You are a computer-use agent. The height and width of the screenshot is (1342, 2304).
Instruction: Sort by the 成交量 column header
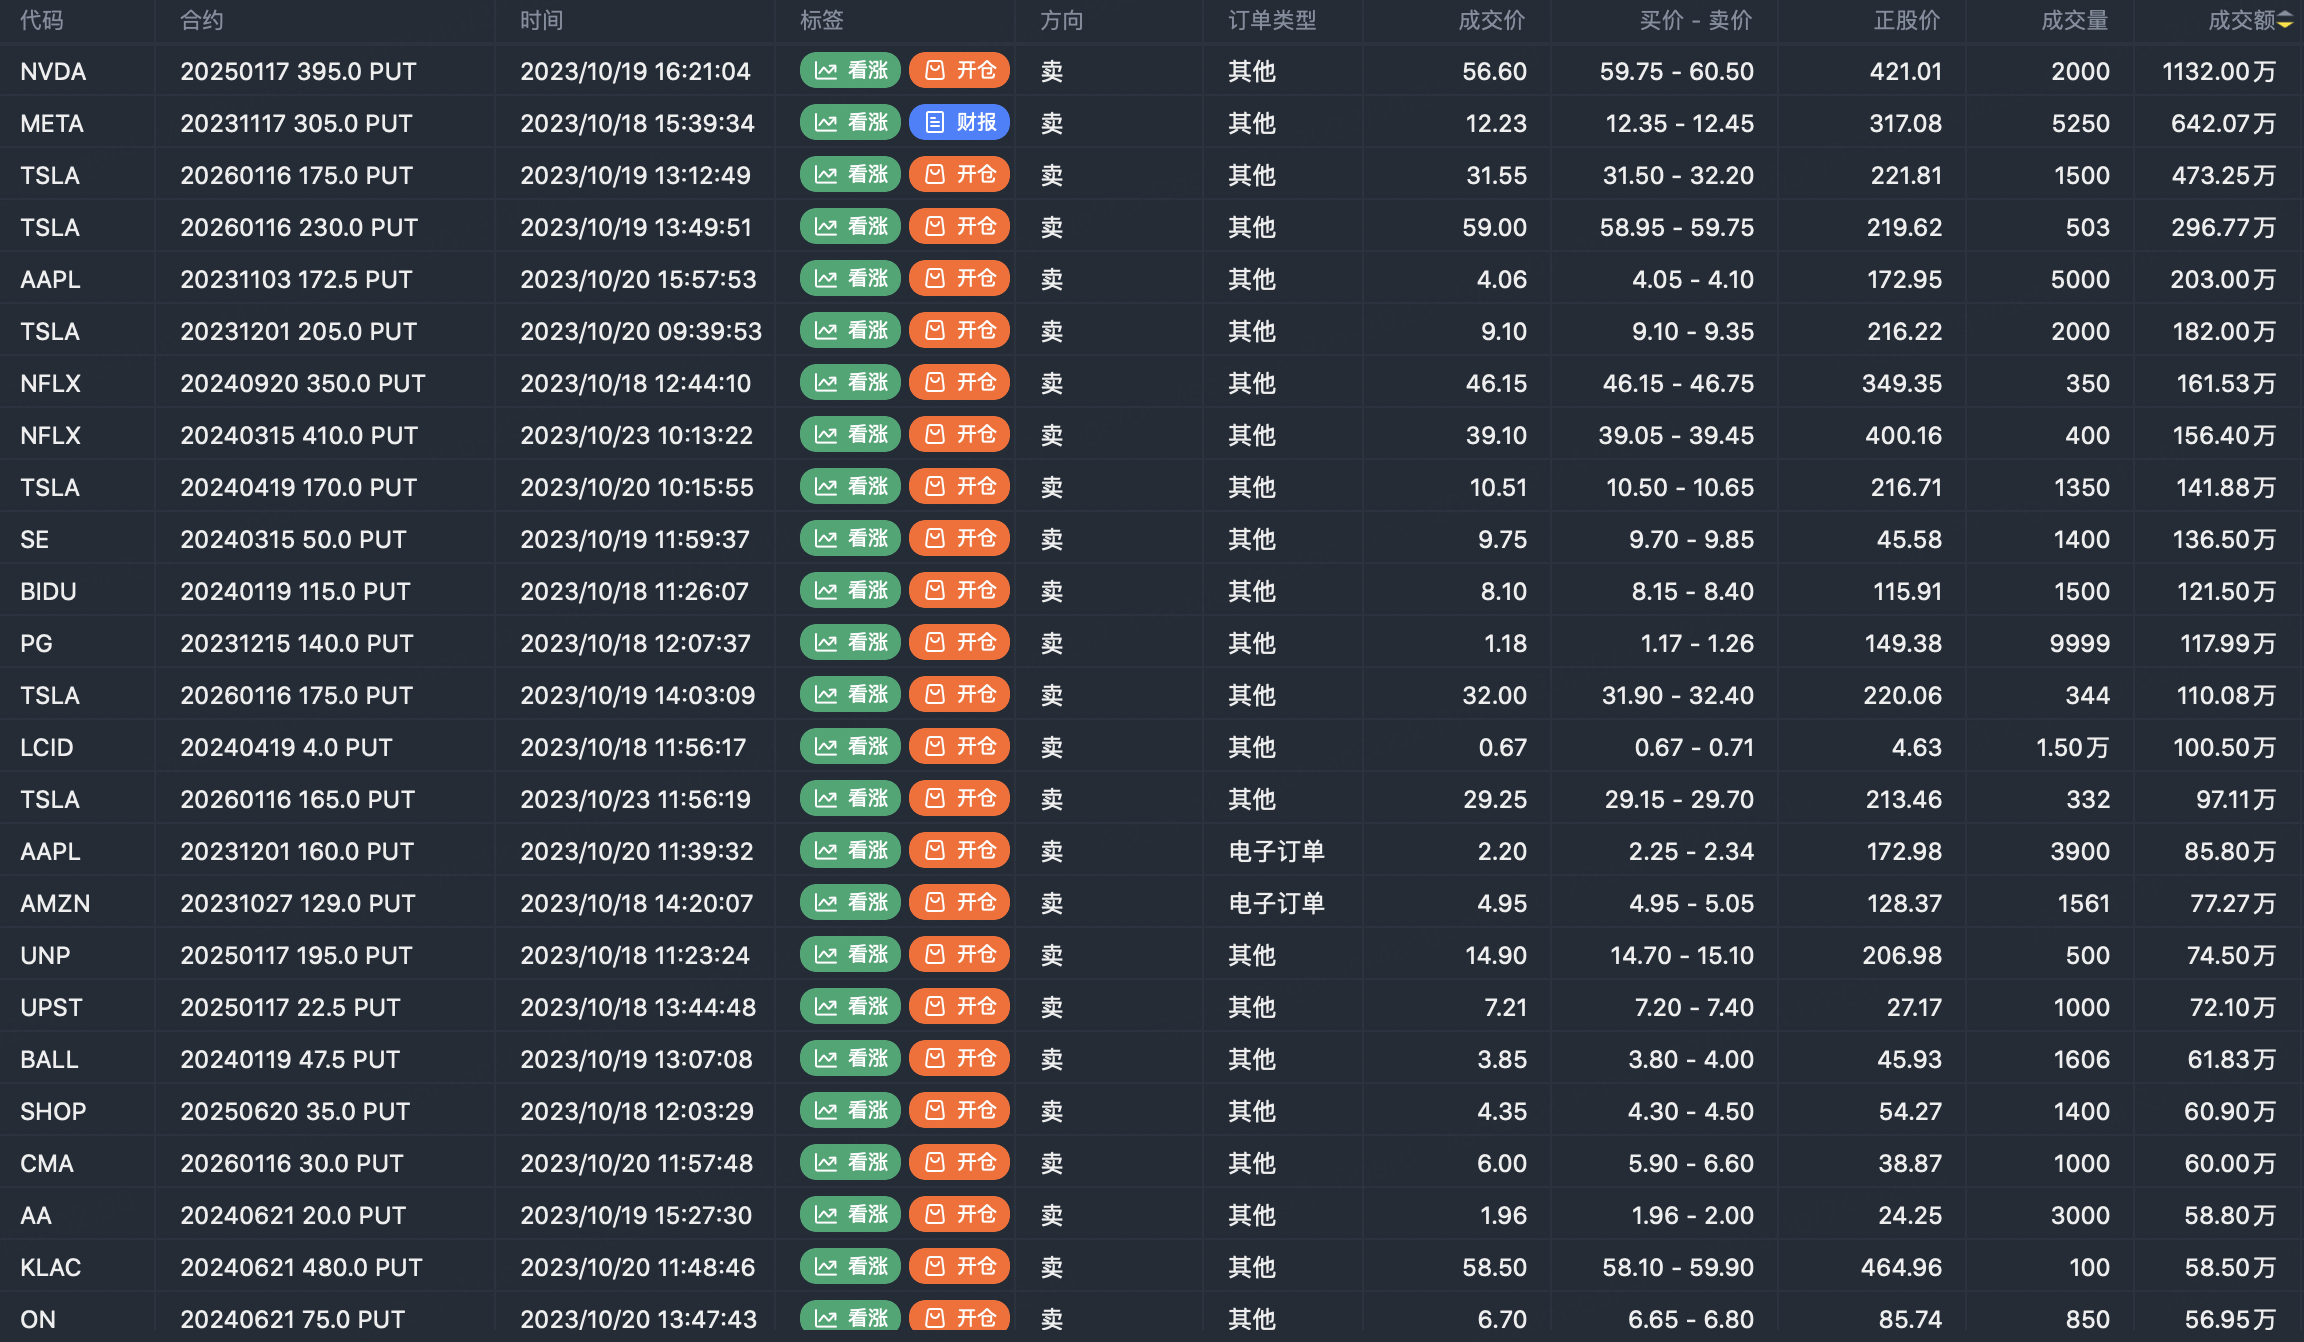coord(2074,21)
